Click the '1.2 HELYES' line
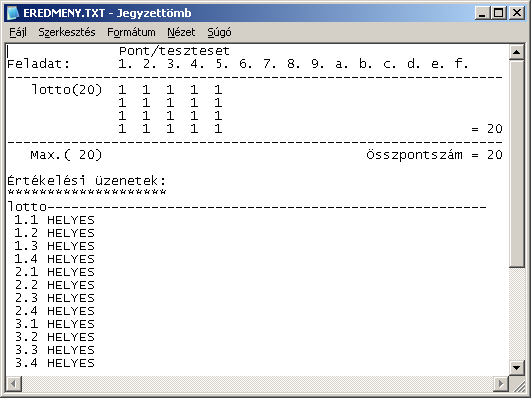 tap(54, 233)
